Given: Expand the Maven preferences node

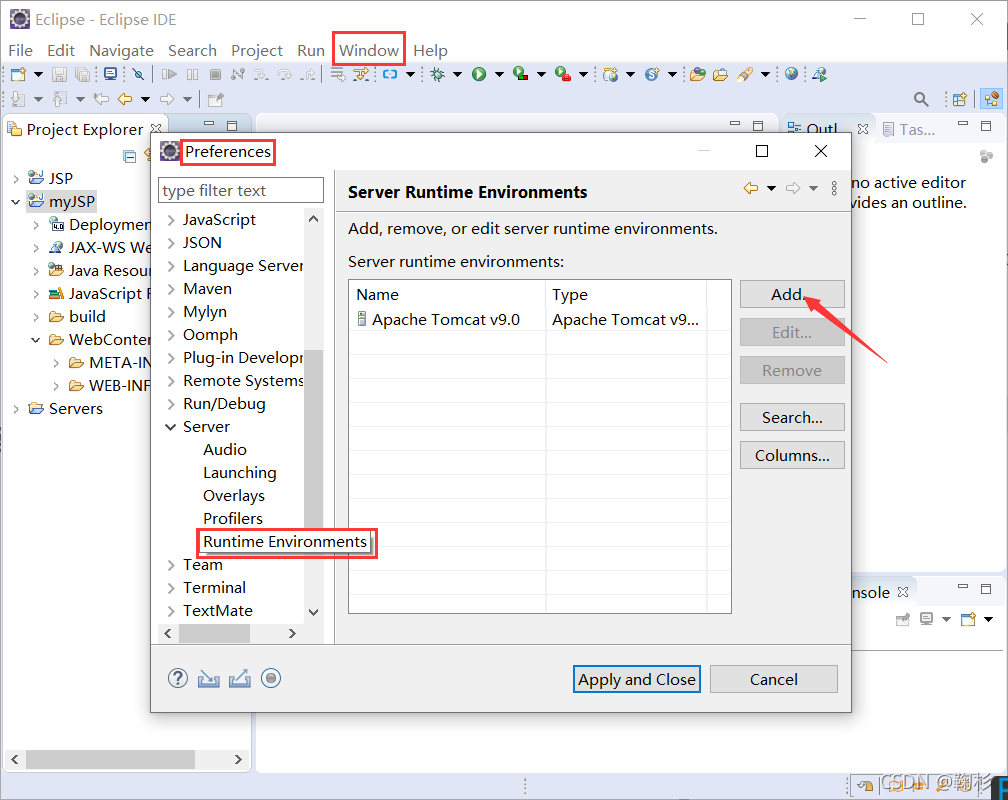Looking at the screenshot, I should tap(171, 289).
